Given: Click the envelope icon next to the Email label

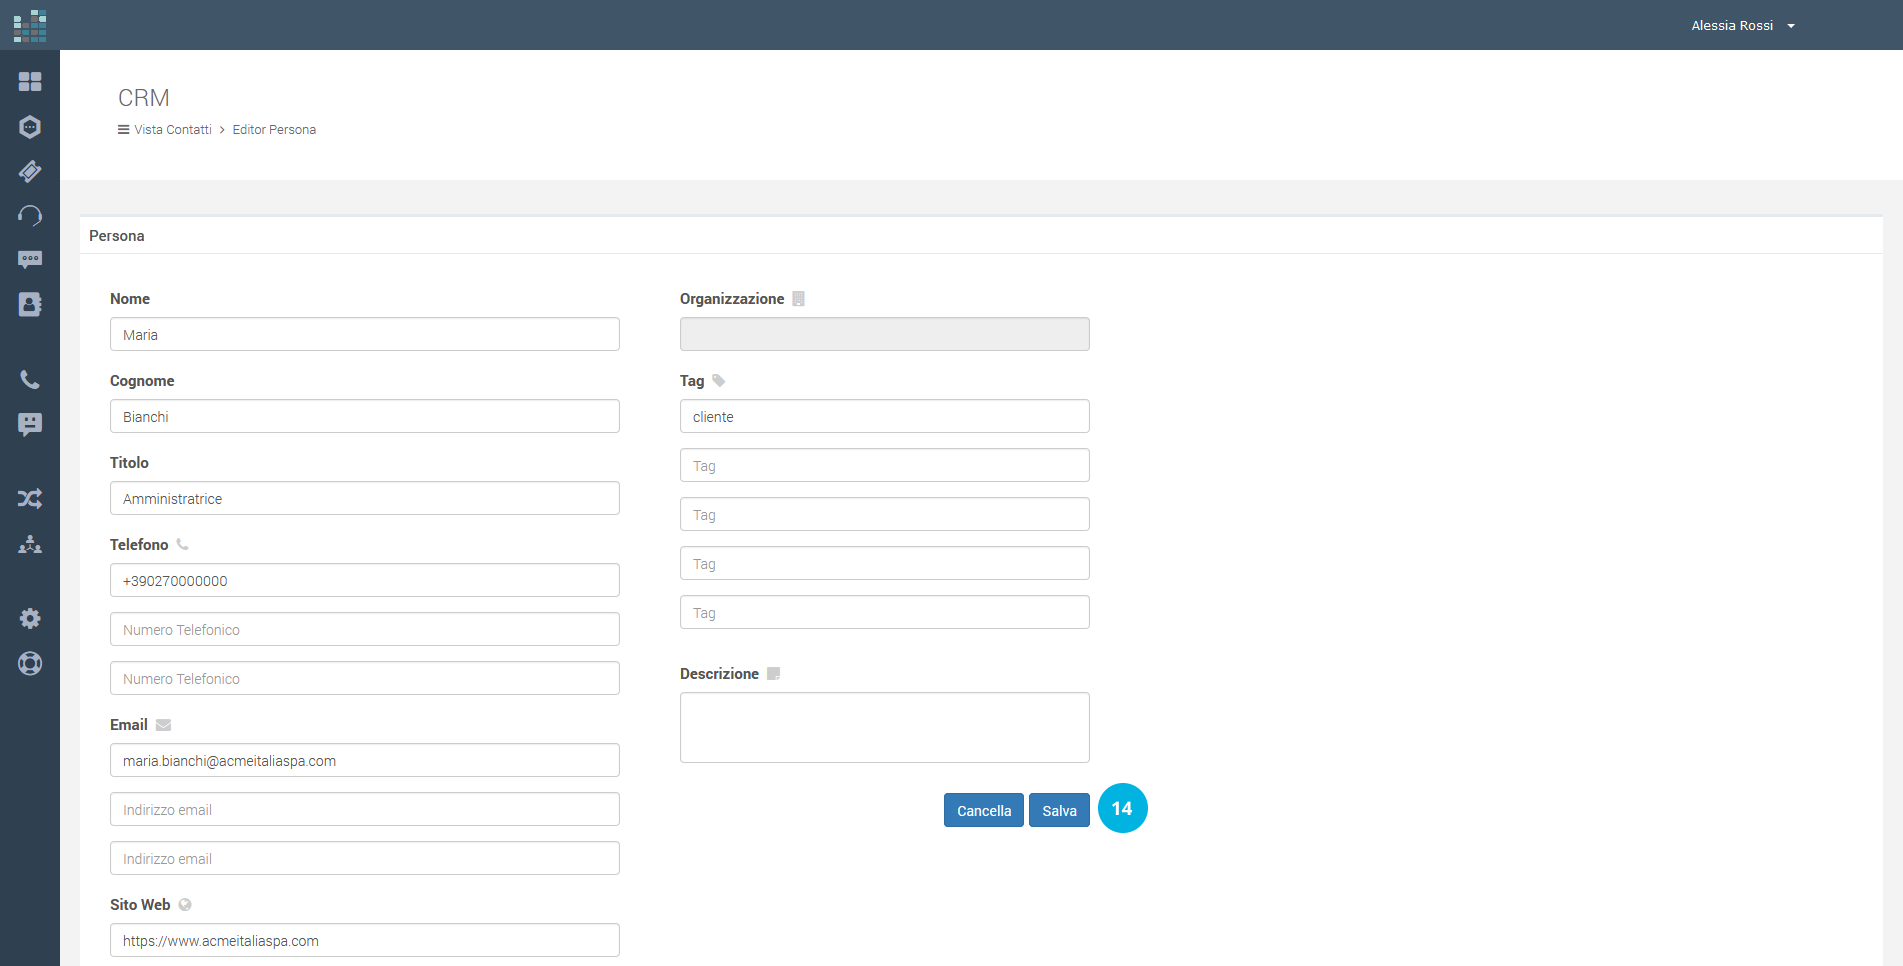Looking at the screenshot, I should tap(163, 725).
